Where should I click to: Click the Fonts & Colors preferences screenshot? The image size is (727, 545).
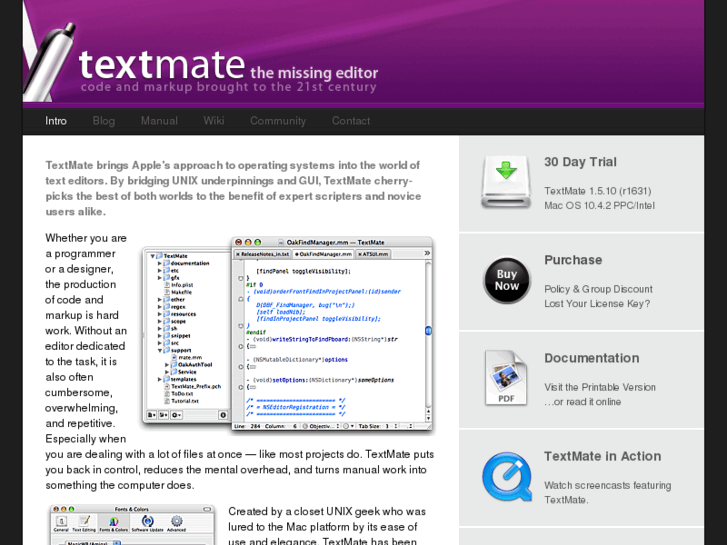pyautogui.click(x=132, y=525)
